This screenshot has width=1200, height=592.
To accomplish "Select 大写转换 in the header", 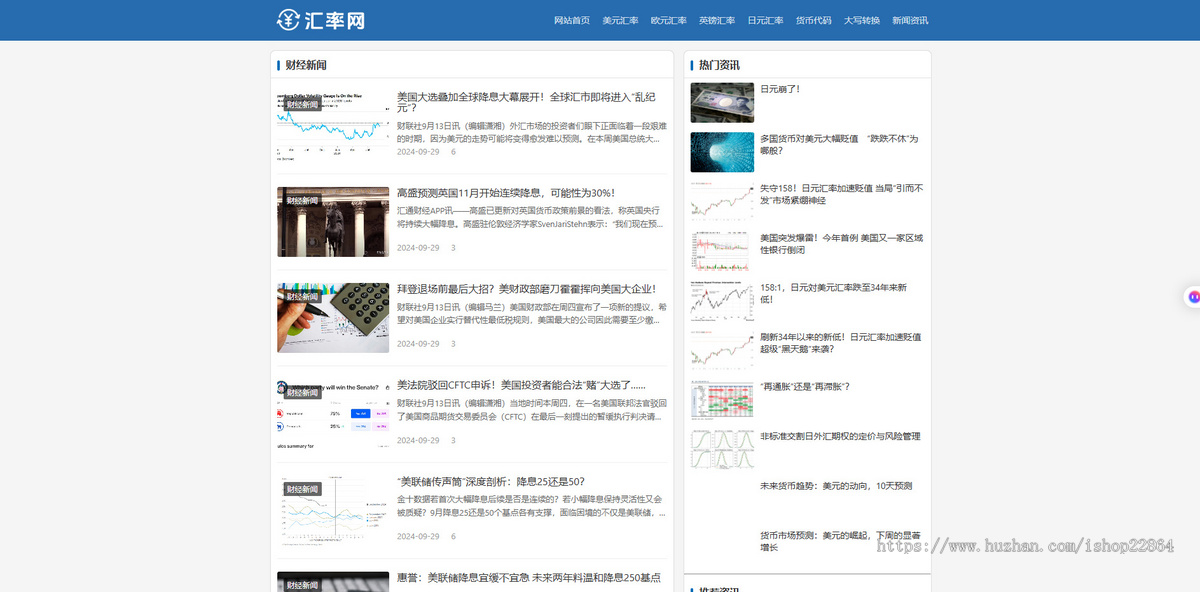I will coord(862,20).
